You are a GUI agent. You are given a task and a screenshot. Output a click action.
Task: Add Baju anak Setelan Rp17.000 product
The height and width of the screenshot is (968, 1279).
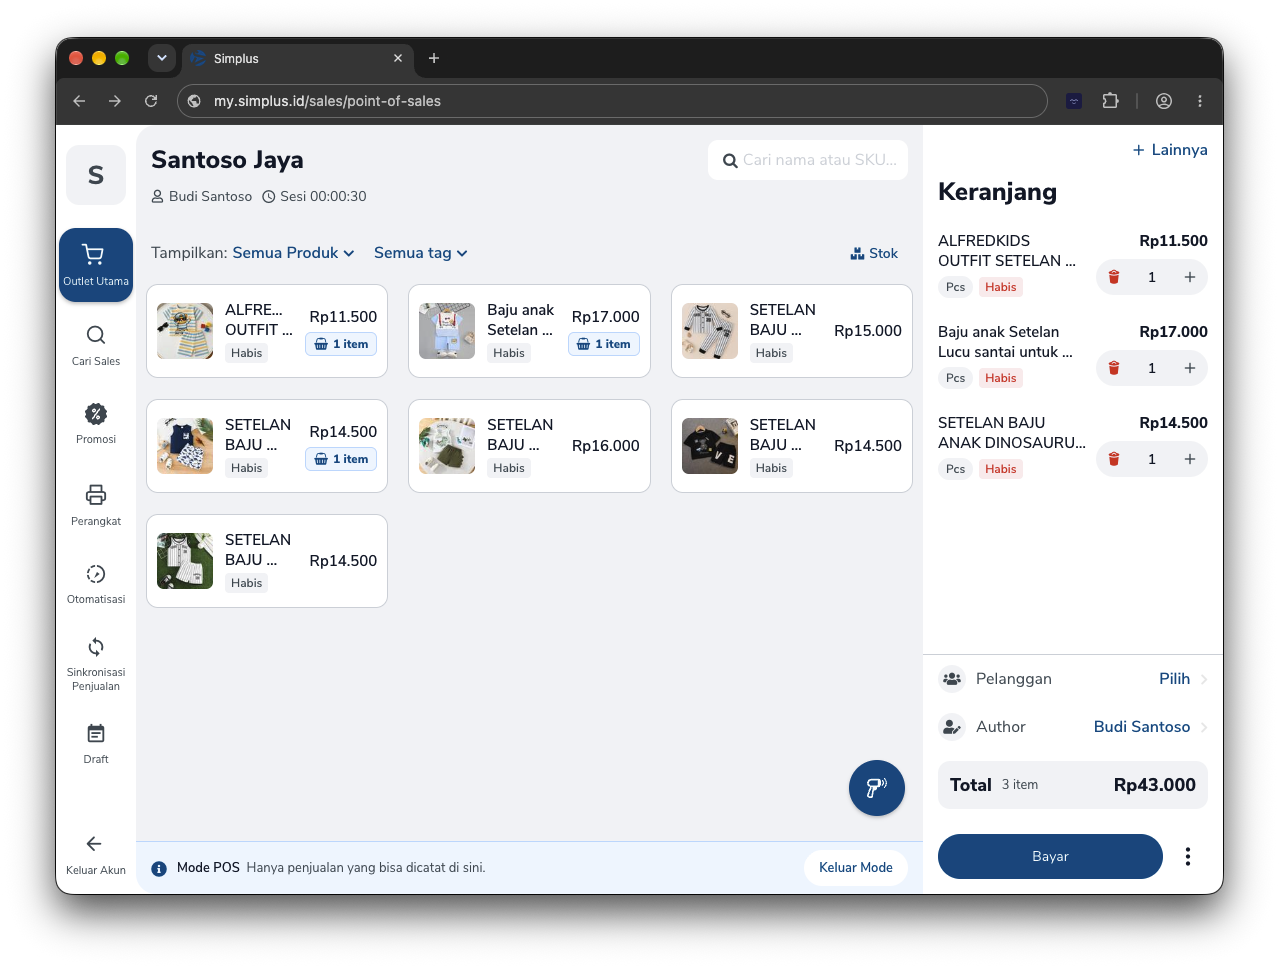(x=529, y=331)
